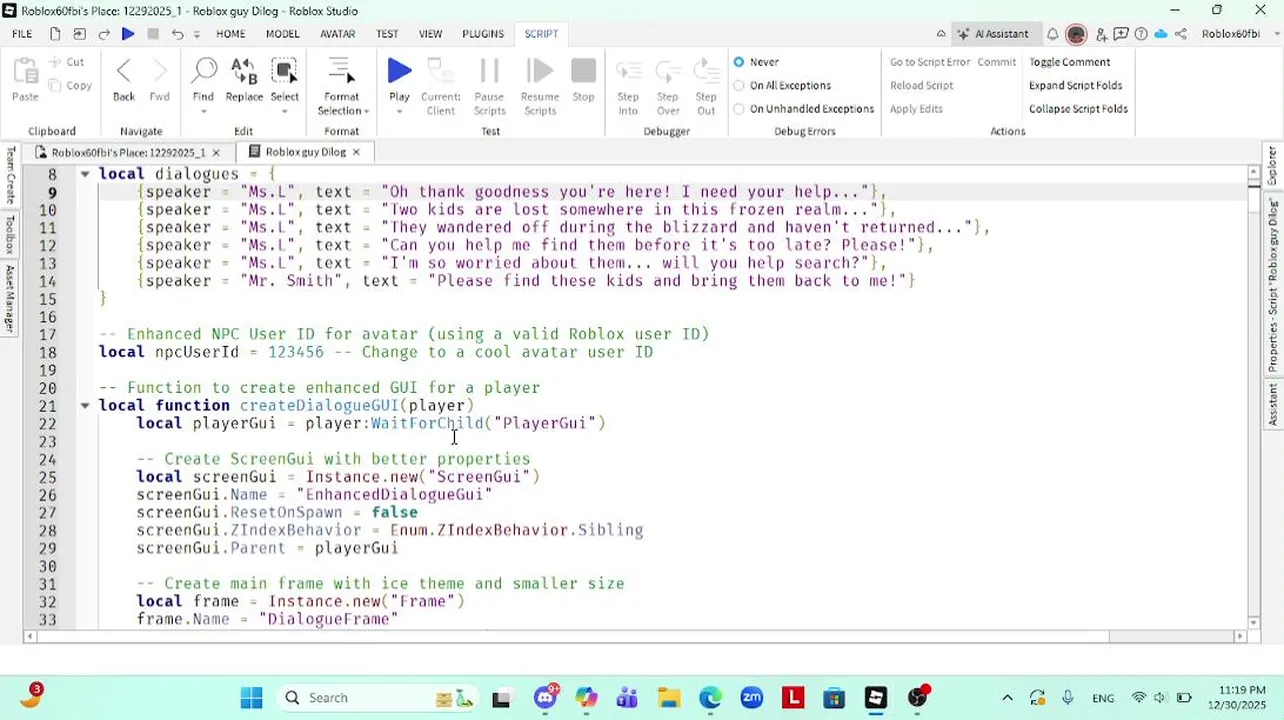Screen dimensions: 1284x720
Task: Click the blue cloud icon
Action: (1161, 34)
